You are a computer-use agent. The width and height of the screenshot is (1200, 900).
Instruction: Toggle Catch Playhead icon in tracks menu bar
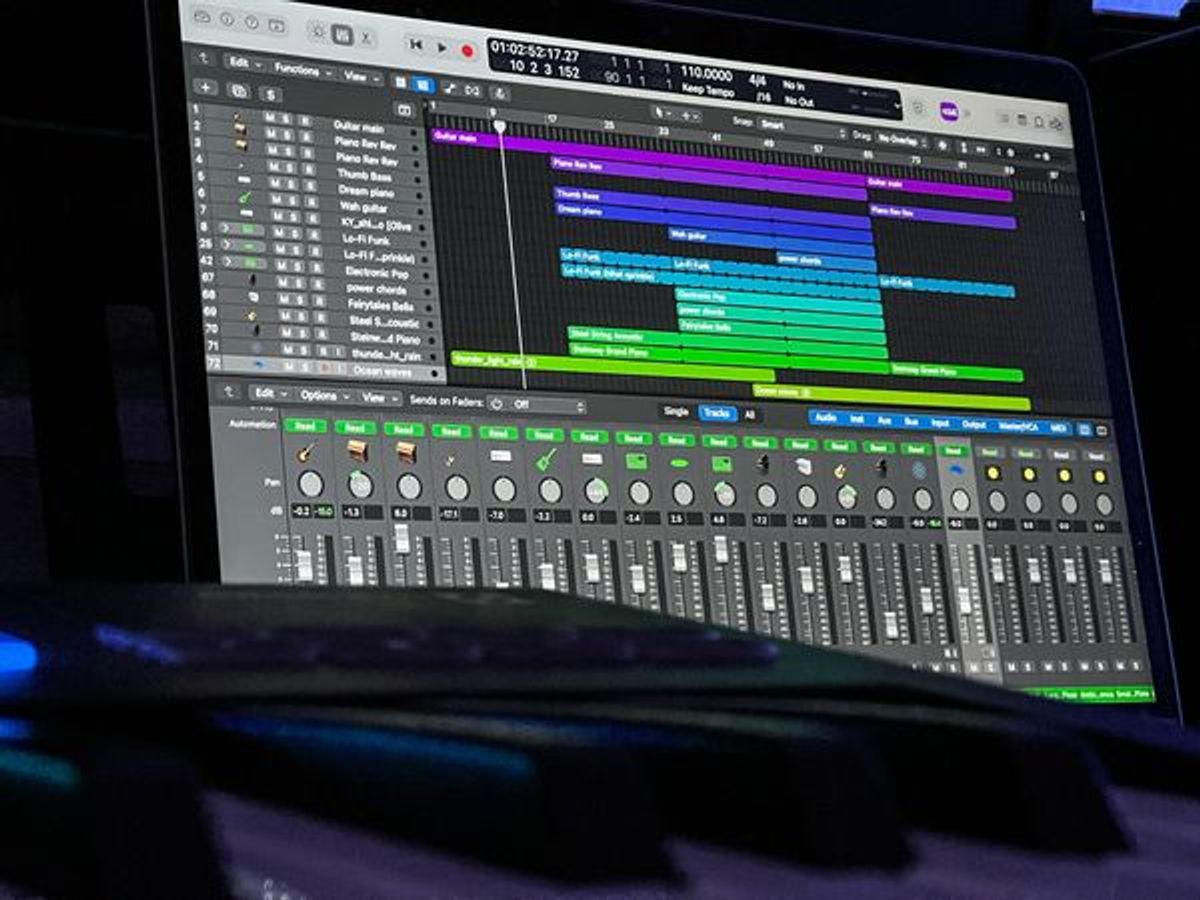click(499, 93)
